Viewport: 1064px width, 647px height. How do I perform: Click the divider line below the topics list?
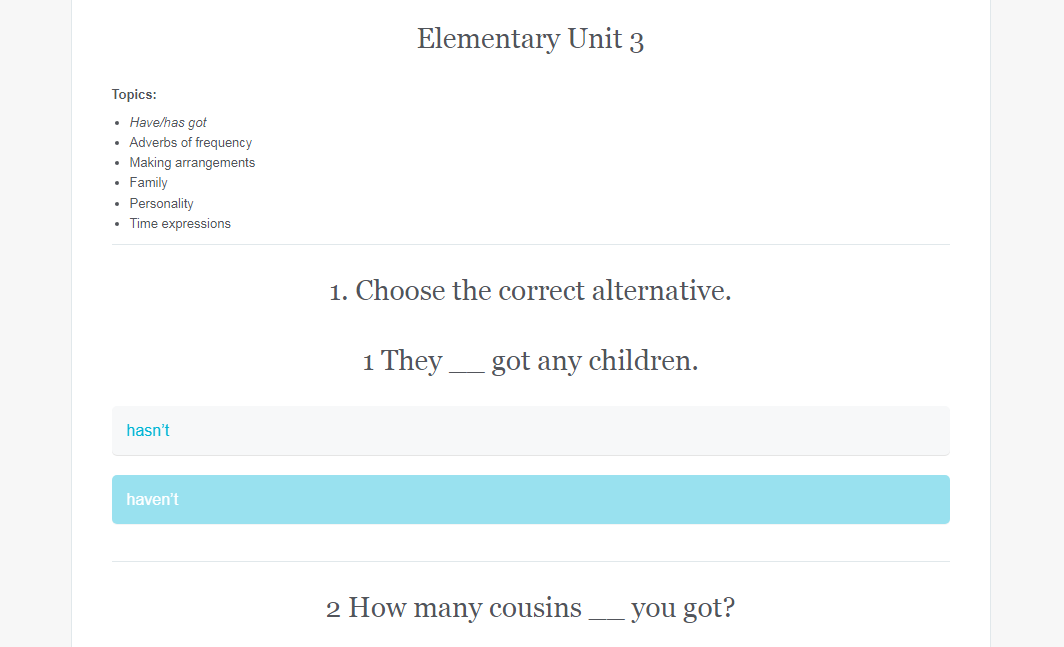point(530,244)
